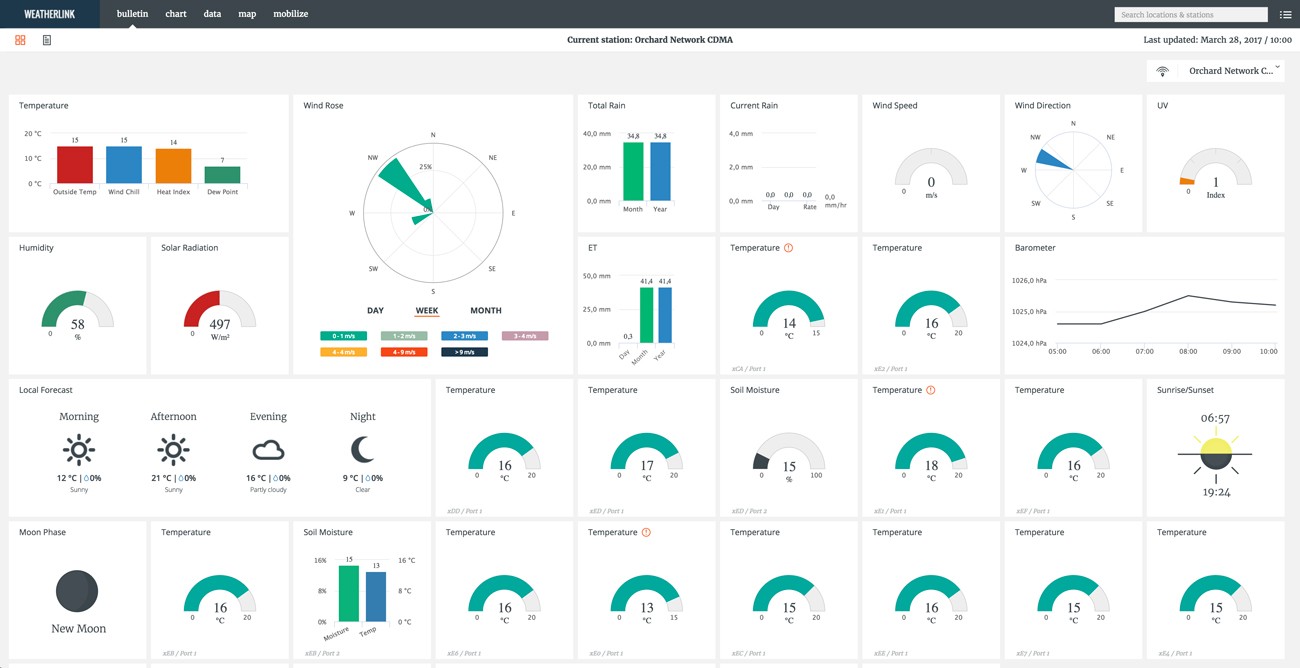
Task: Click the Search locations & stations field
Action: (x=1190, y=15)
